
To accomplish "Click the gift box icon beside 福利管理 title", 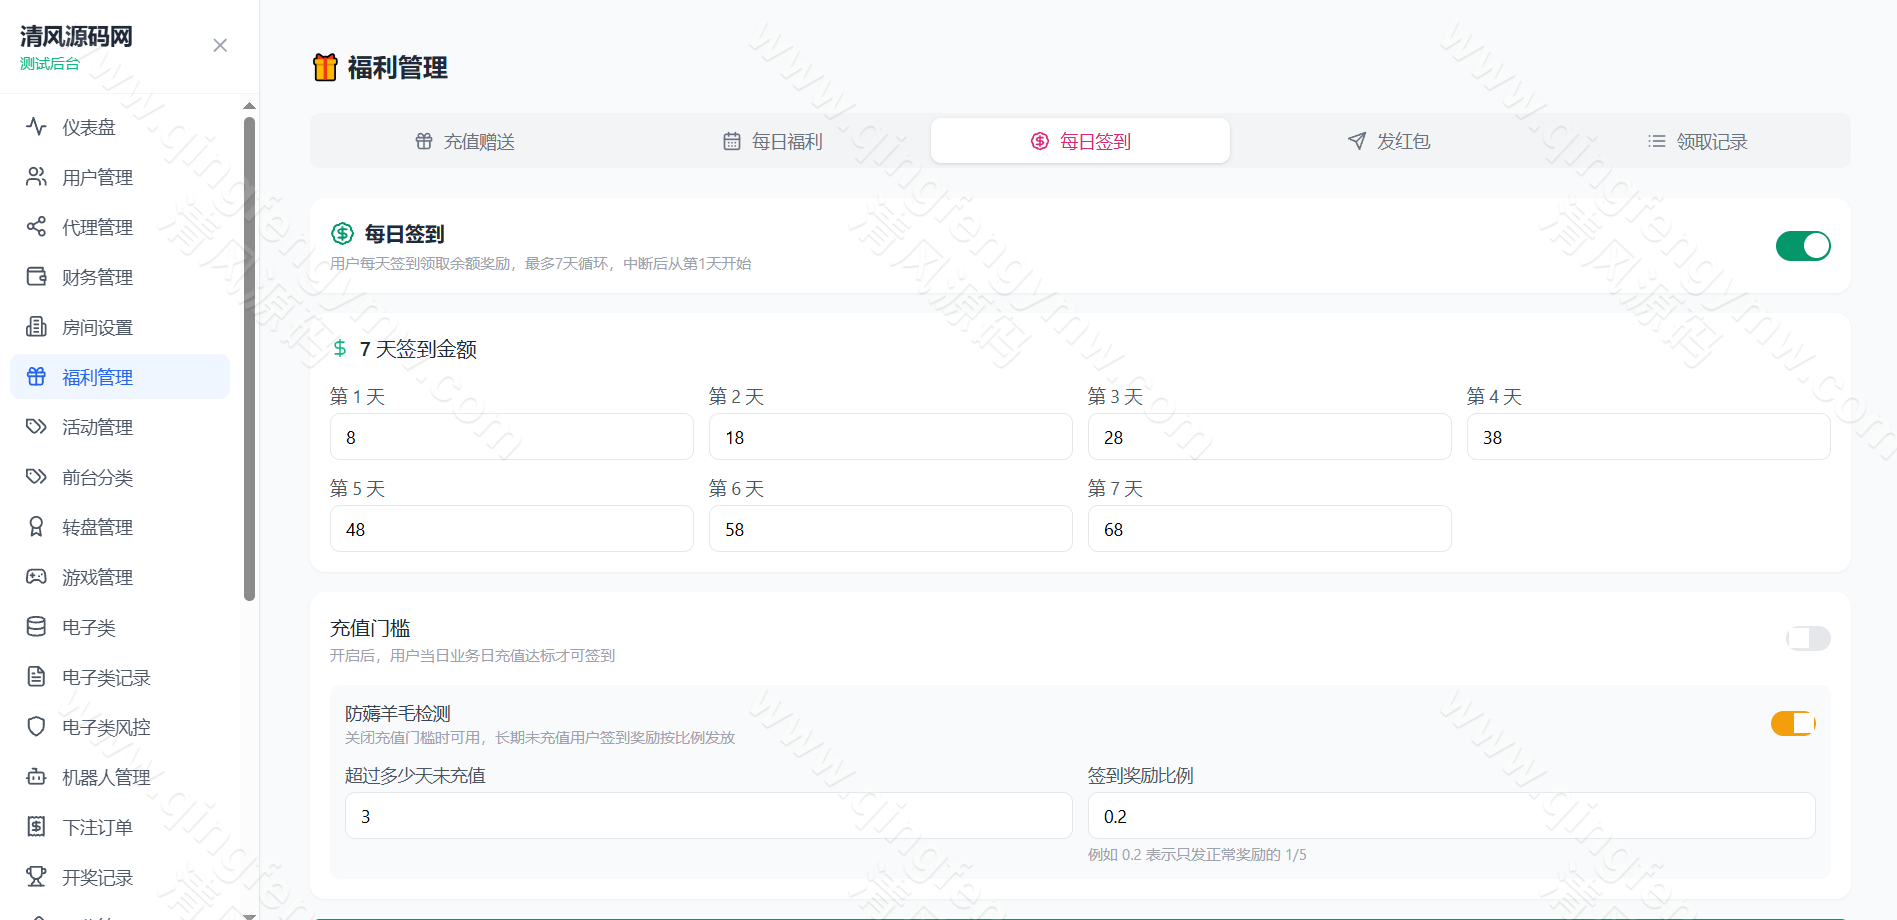I will (x=325, y=67).
